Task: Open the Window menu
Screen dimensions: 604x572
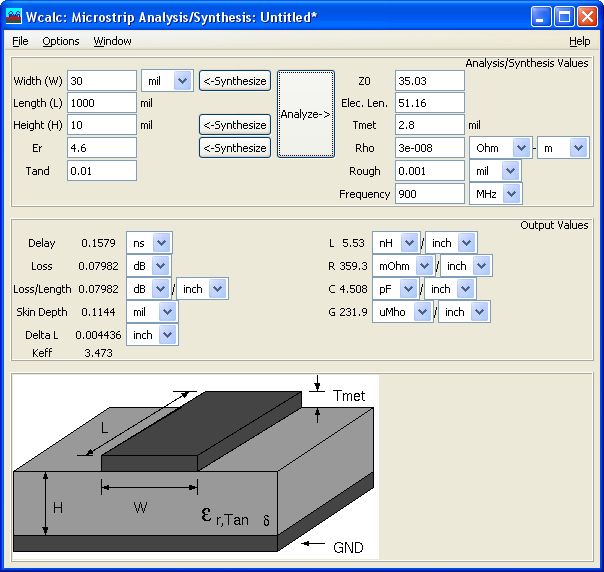Action: [x=113, y=41]
